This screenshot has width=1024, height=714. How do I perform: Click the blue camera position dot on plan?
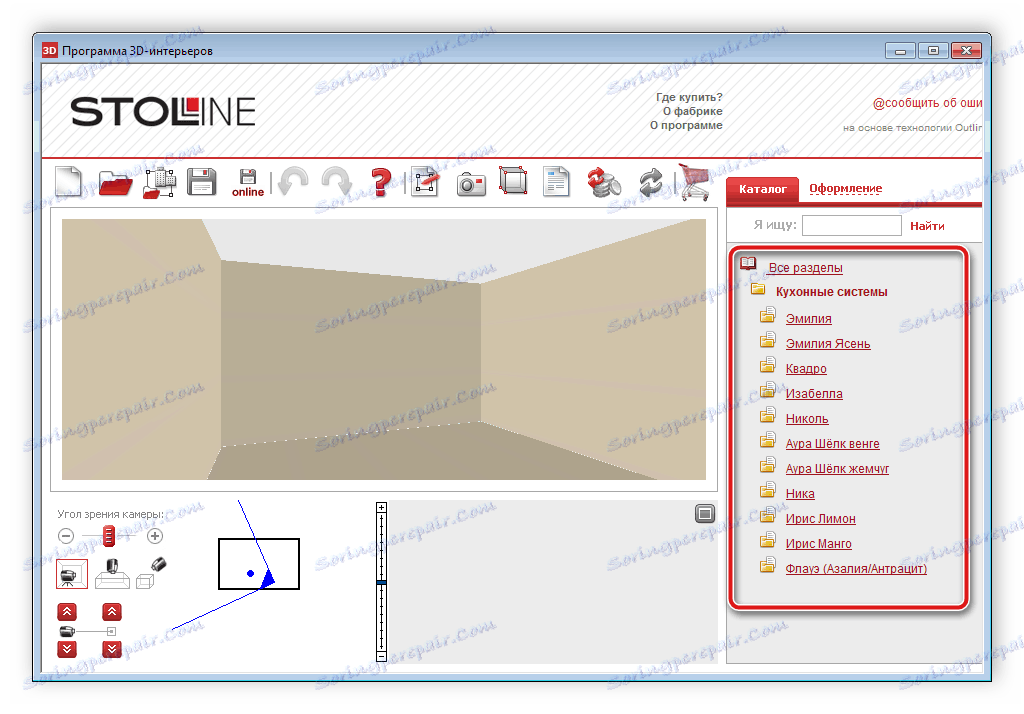pos(251,574)
